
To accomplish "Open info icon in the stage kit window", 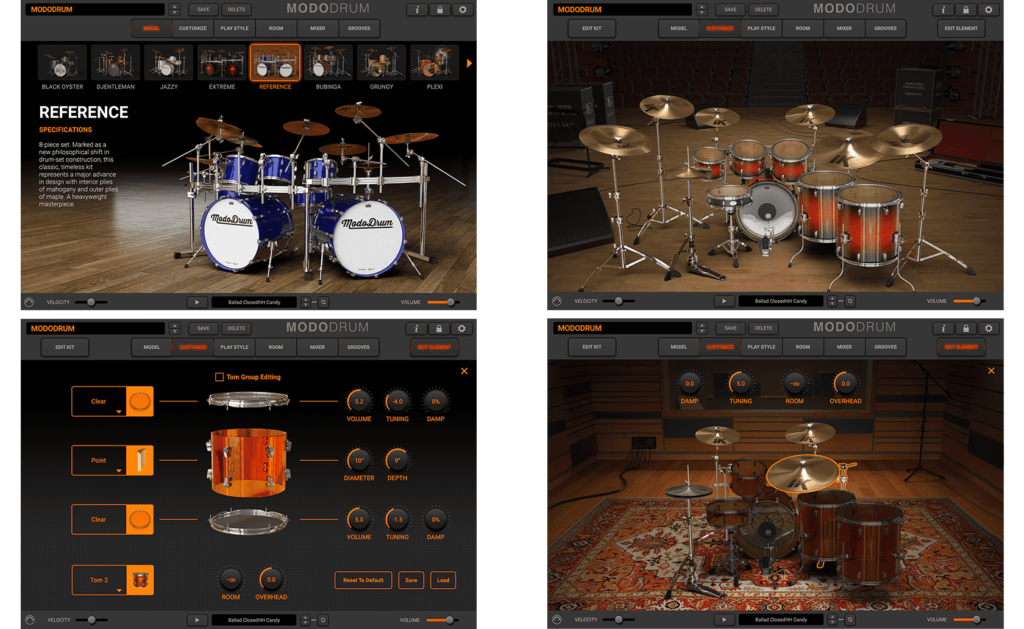I will pos(943,10).
